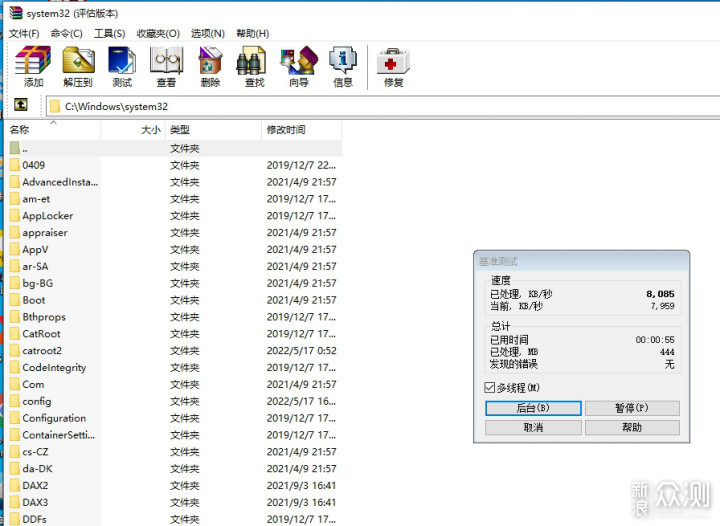Select the DDFs folder name

(x=34, y=519)
